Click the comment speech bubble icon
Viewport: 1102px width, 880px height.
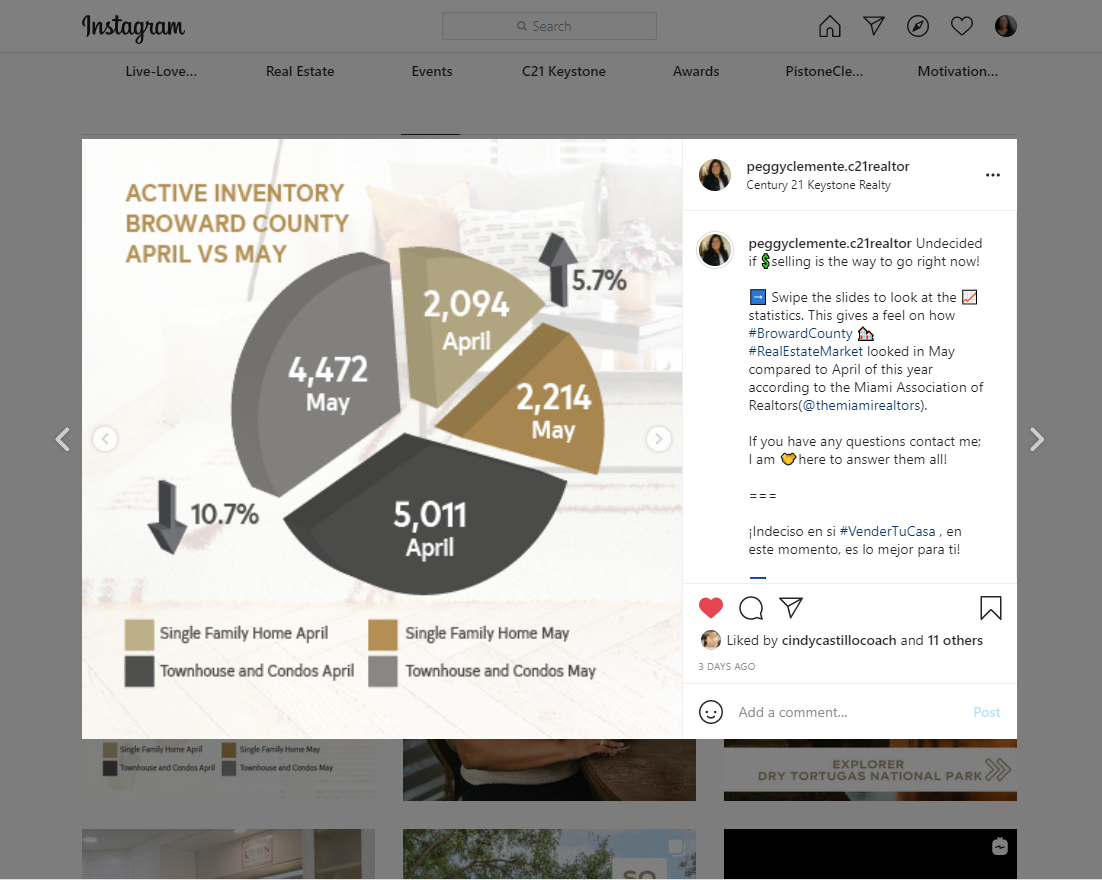pyautogui.click(x=751, y=608)
